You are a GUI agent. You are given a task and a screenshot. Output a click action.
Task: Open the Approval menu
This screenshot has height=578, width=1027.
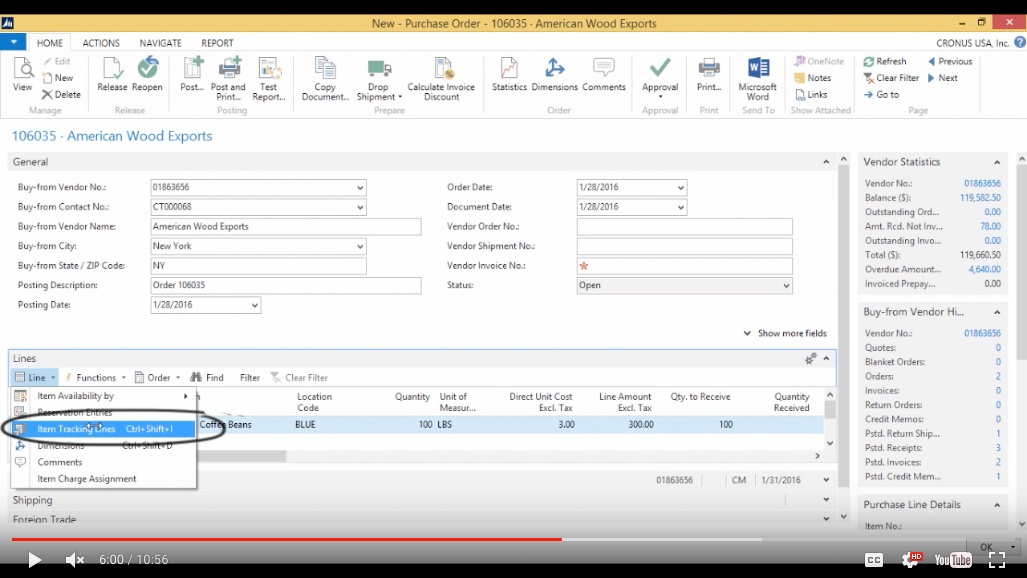click(x=660, y=79)
